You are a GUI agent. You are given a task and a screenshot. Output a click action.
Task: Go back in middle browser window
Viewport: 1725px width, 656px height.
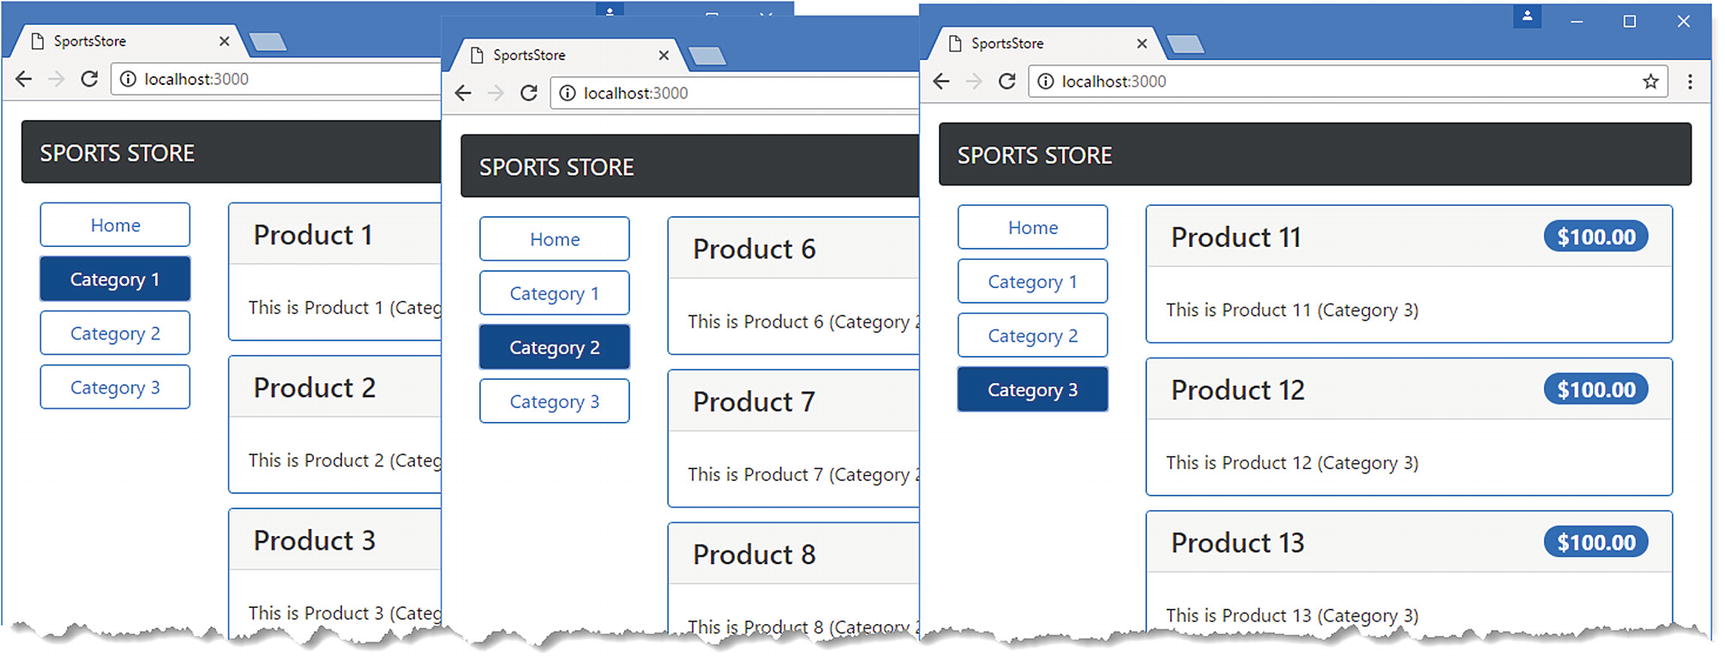point(462,93)
